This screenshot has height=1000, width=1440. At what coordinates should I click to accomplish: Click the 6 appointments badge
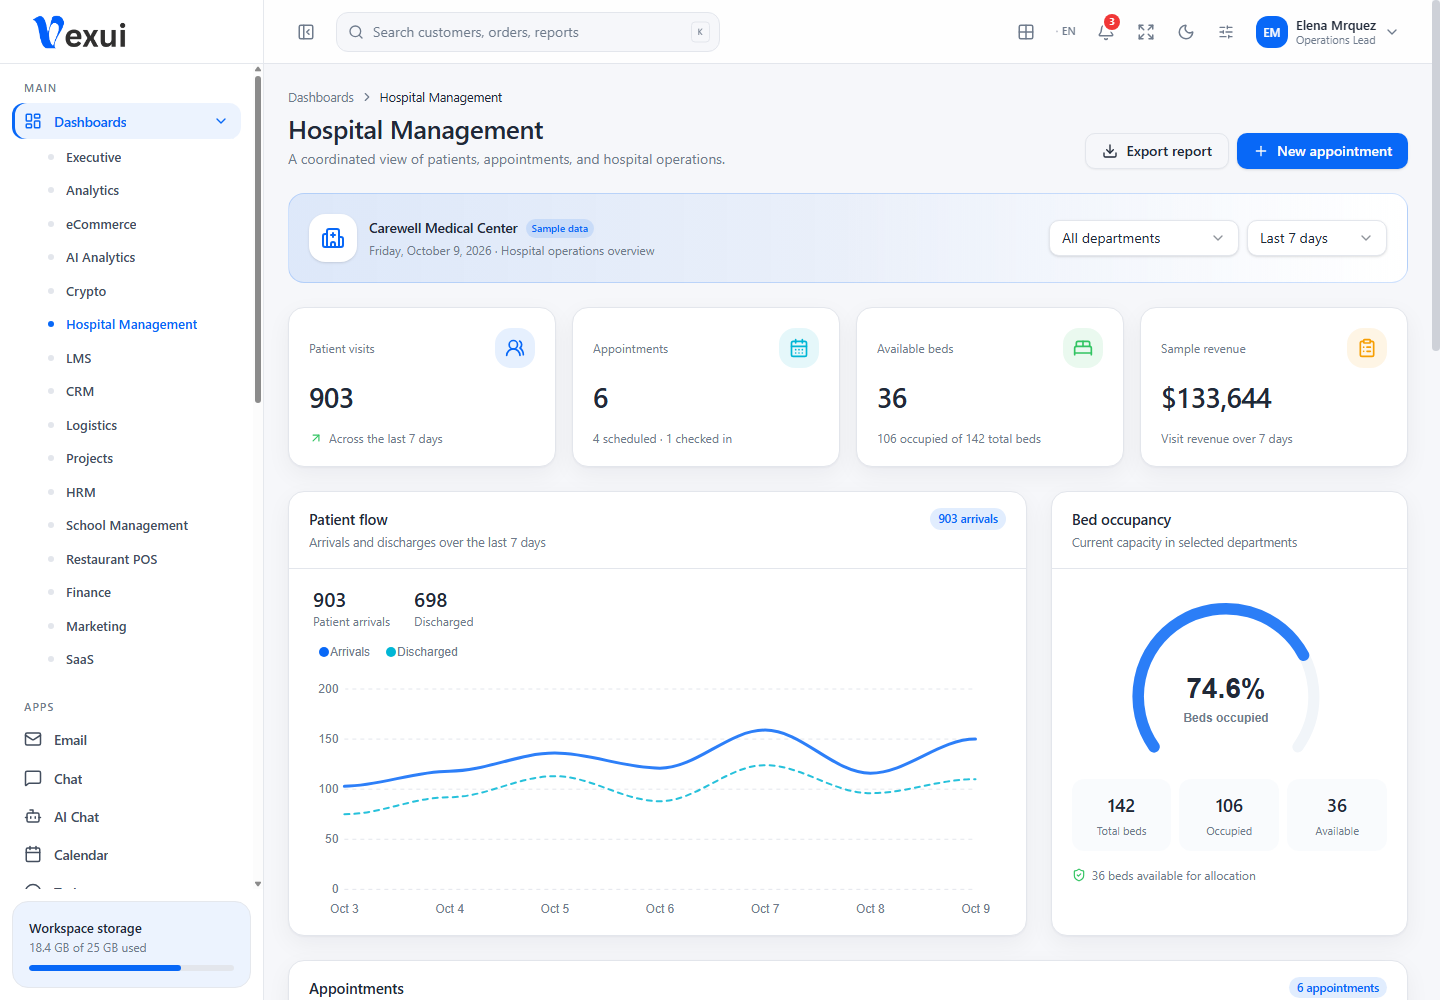pos(1338,988)
